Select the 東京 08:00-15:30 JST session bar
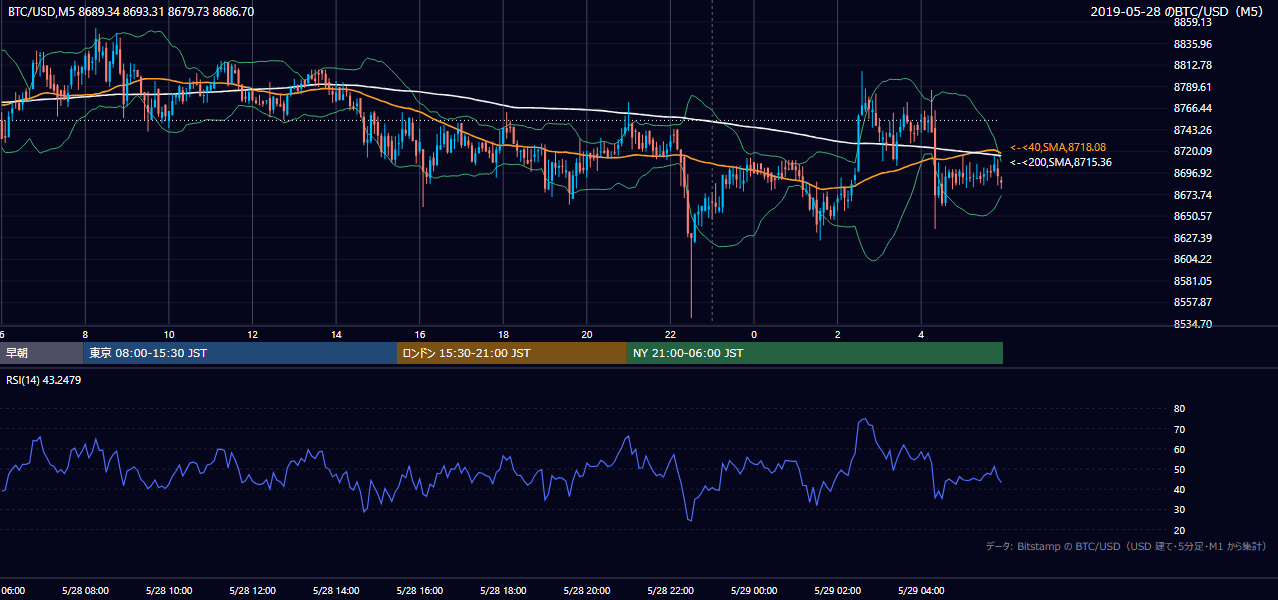This screenshot has width=1278, height=600. pyautogui.click(x=240, y=353)
